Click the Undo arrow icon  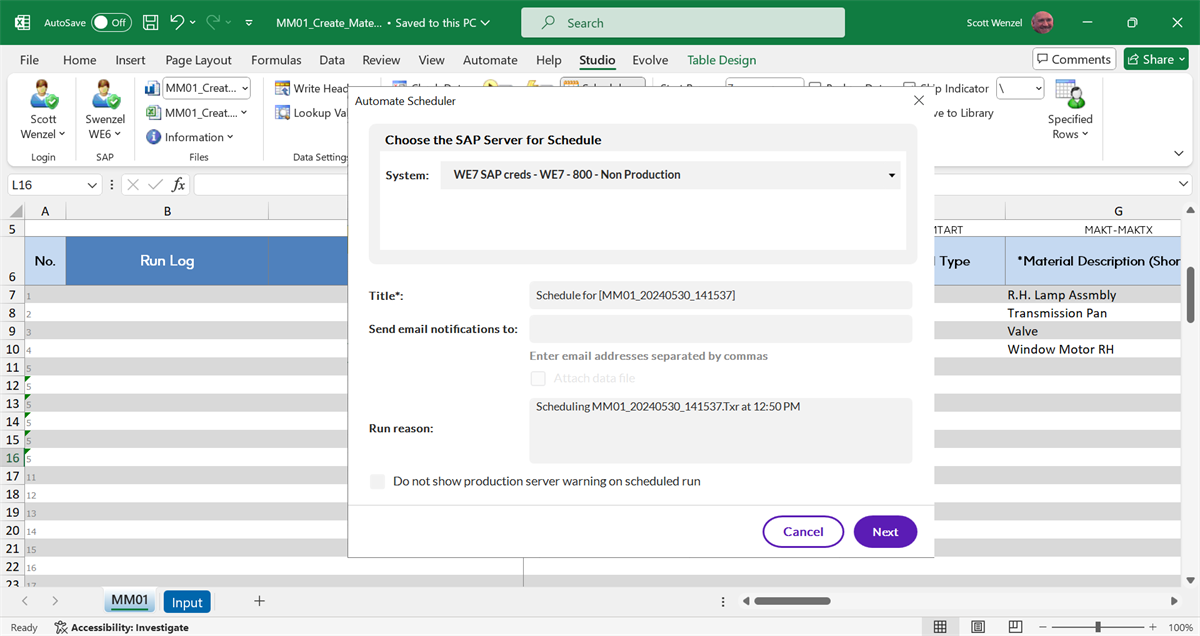click(178, 22)
